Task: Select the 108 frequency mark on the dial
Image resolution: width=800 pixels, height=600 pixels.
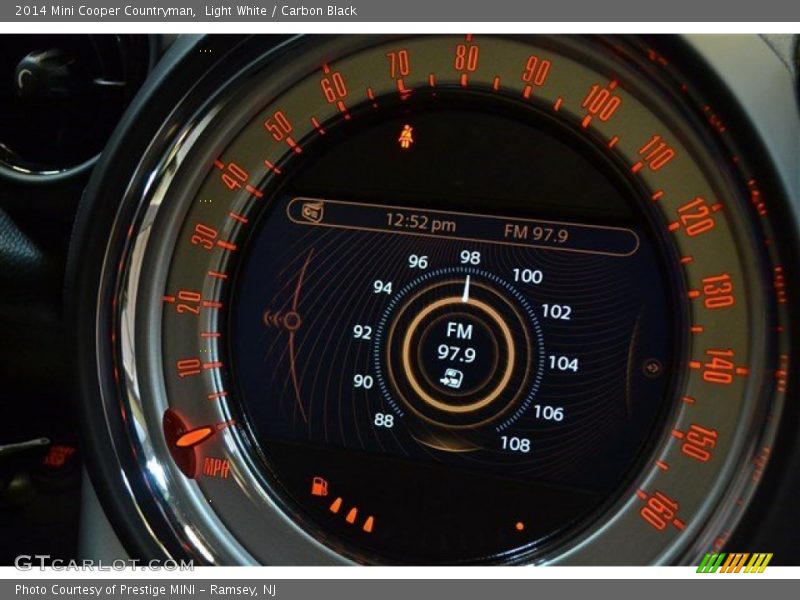Action: [x=515, y=444]
